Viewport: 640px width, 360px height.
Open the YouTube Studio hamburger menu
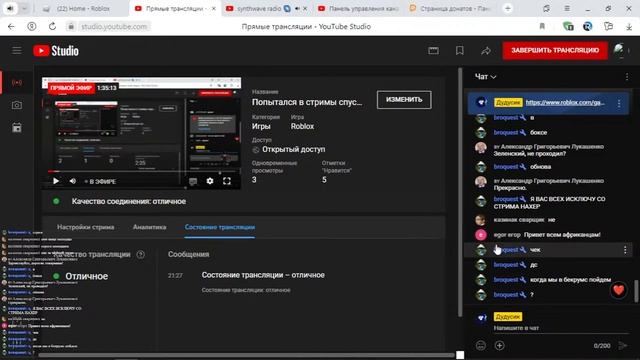pos(17,51)
